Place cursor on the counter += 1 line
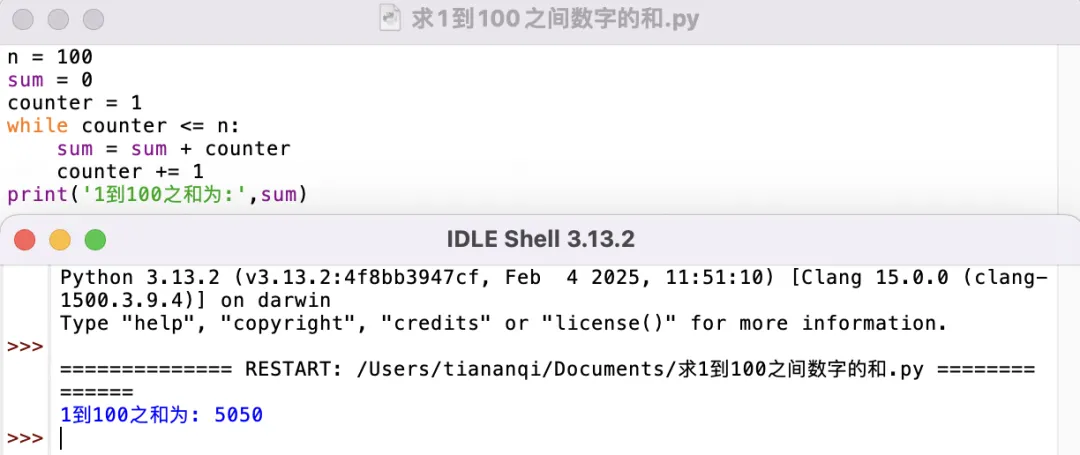This screenshot has height=455, width=1080. tap(129, 172)
